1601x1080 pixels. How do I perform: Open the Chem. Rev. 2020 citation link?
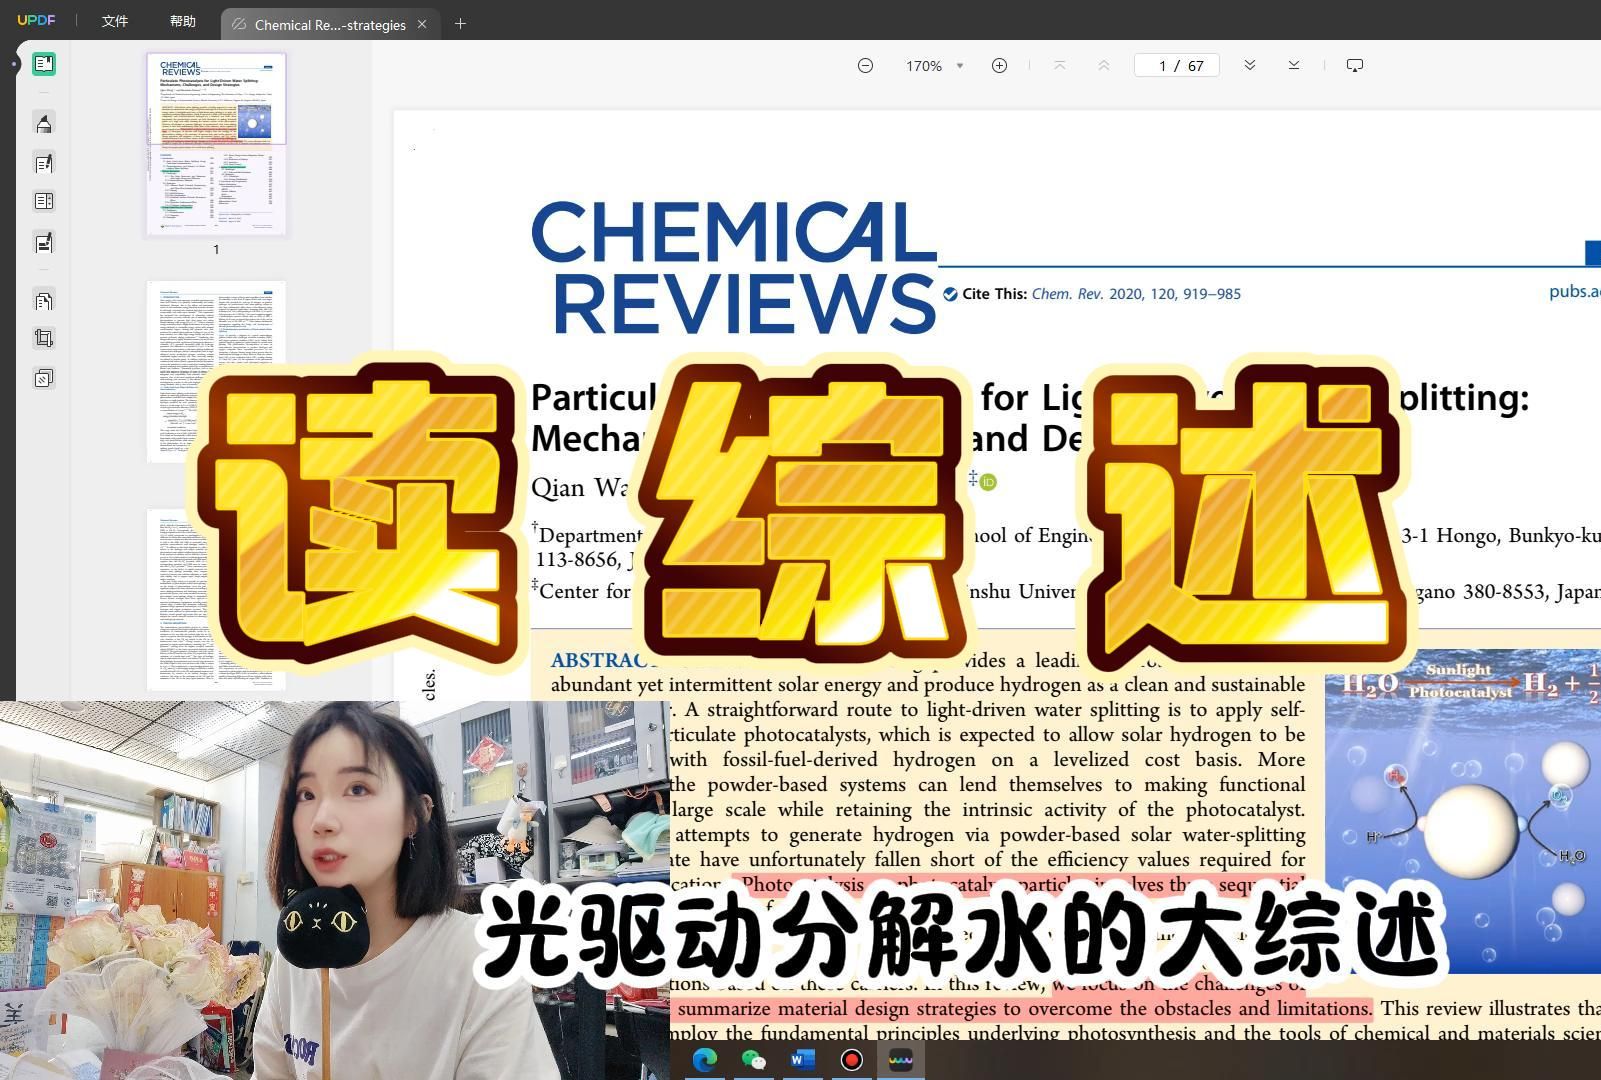click(1136, 294)
